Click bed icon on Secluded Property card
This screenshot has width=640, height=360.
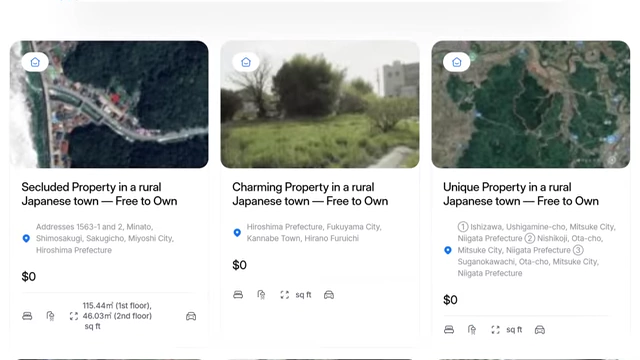pyautogui.click(x=27, y=316)
